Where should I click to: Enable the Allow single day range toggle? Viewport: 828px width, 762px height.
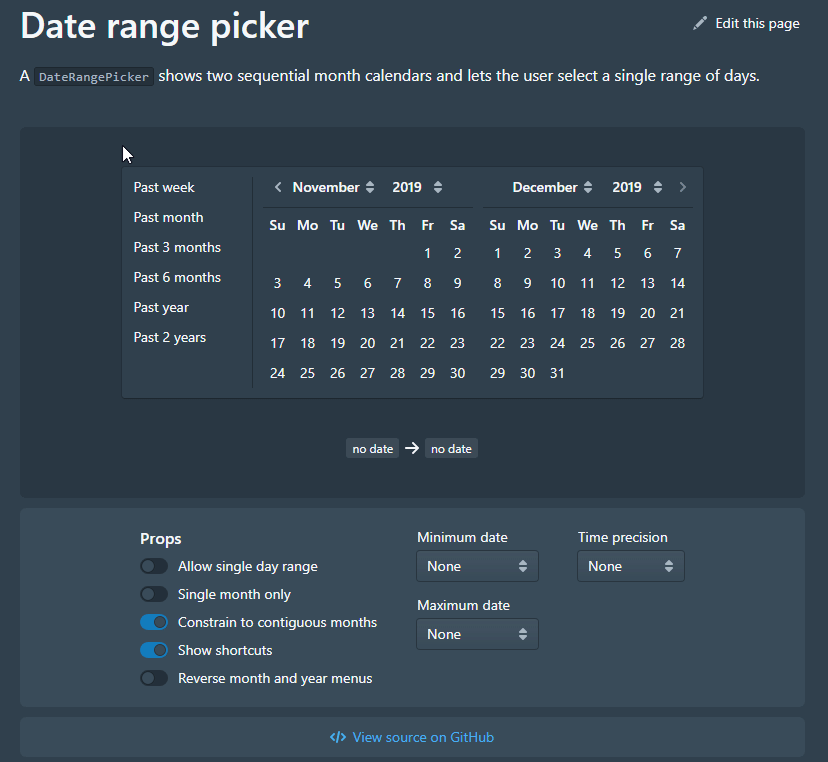coord(153,565)
